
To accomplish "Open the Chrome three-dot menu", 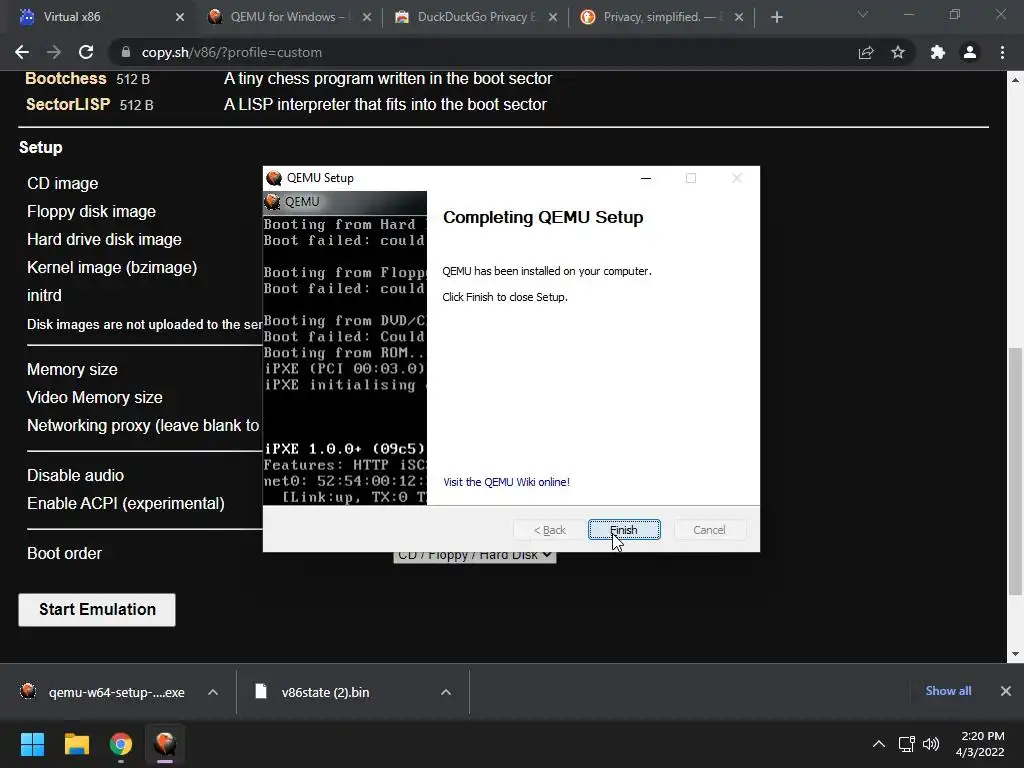I will [x=1002, y=52].
